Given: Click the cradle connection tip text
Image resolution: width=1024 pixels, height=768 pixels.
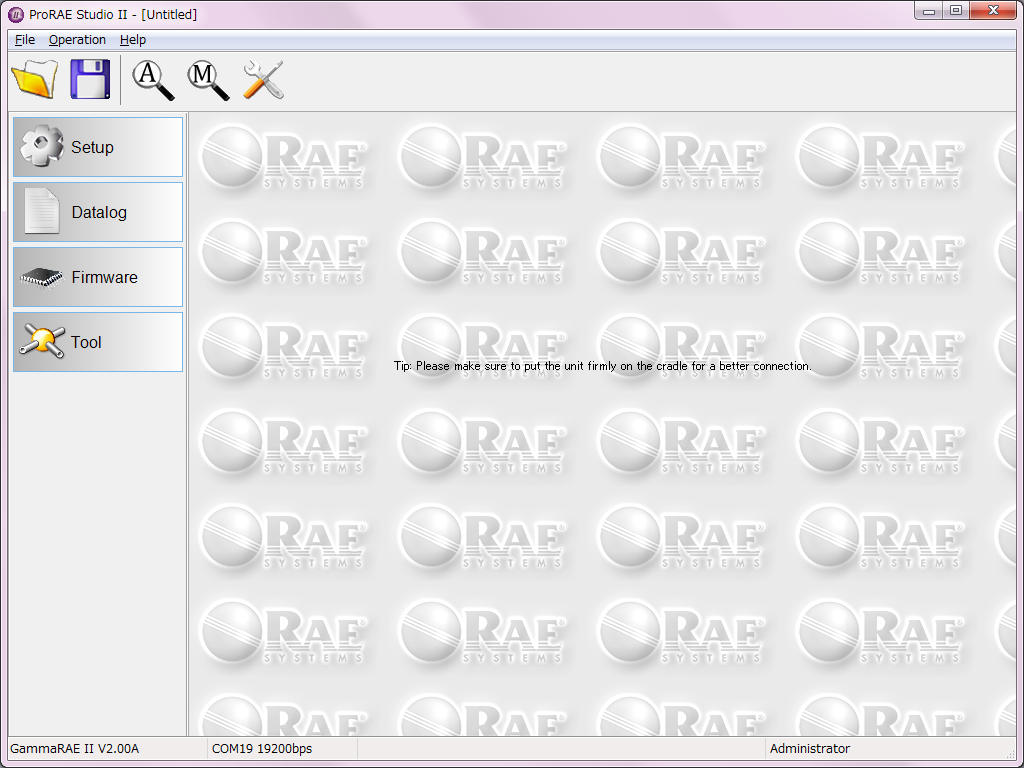Looking at the screenshot, I should pyautogui.click(x=602, y=366).
